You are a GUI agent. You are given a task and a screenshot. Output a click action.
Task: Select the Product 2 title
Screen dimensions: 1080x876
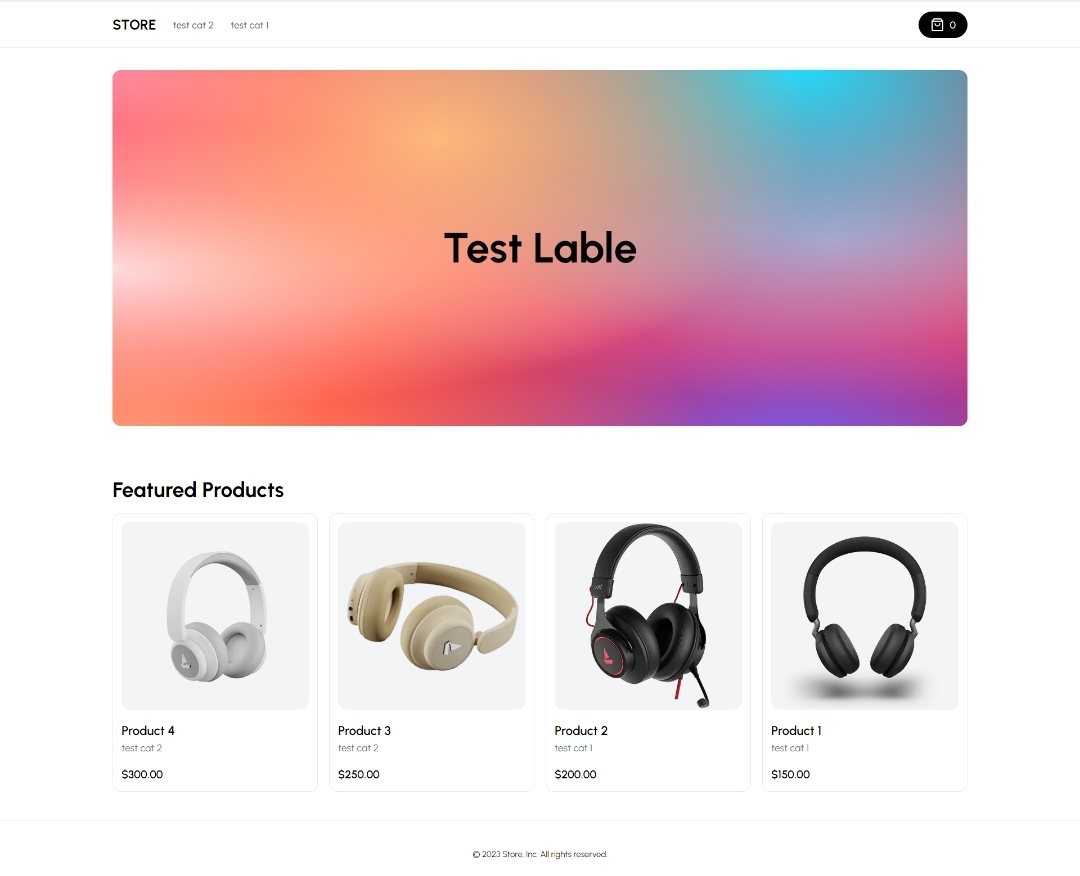pyautogui.click(x=581, y=731)
